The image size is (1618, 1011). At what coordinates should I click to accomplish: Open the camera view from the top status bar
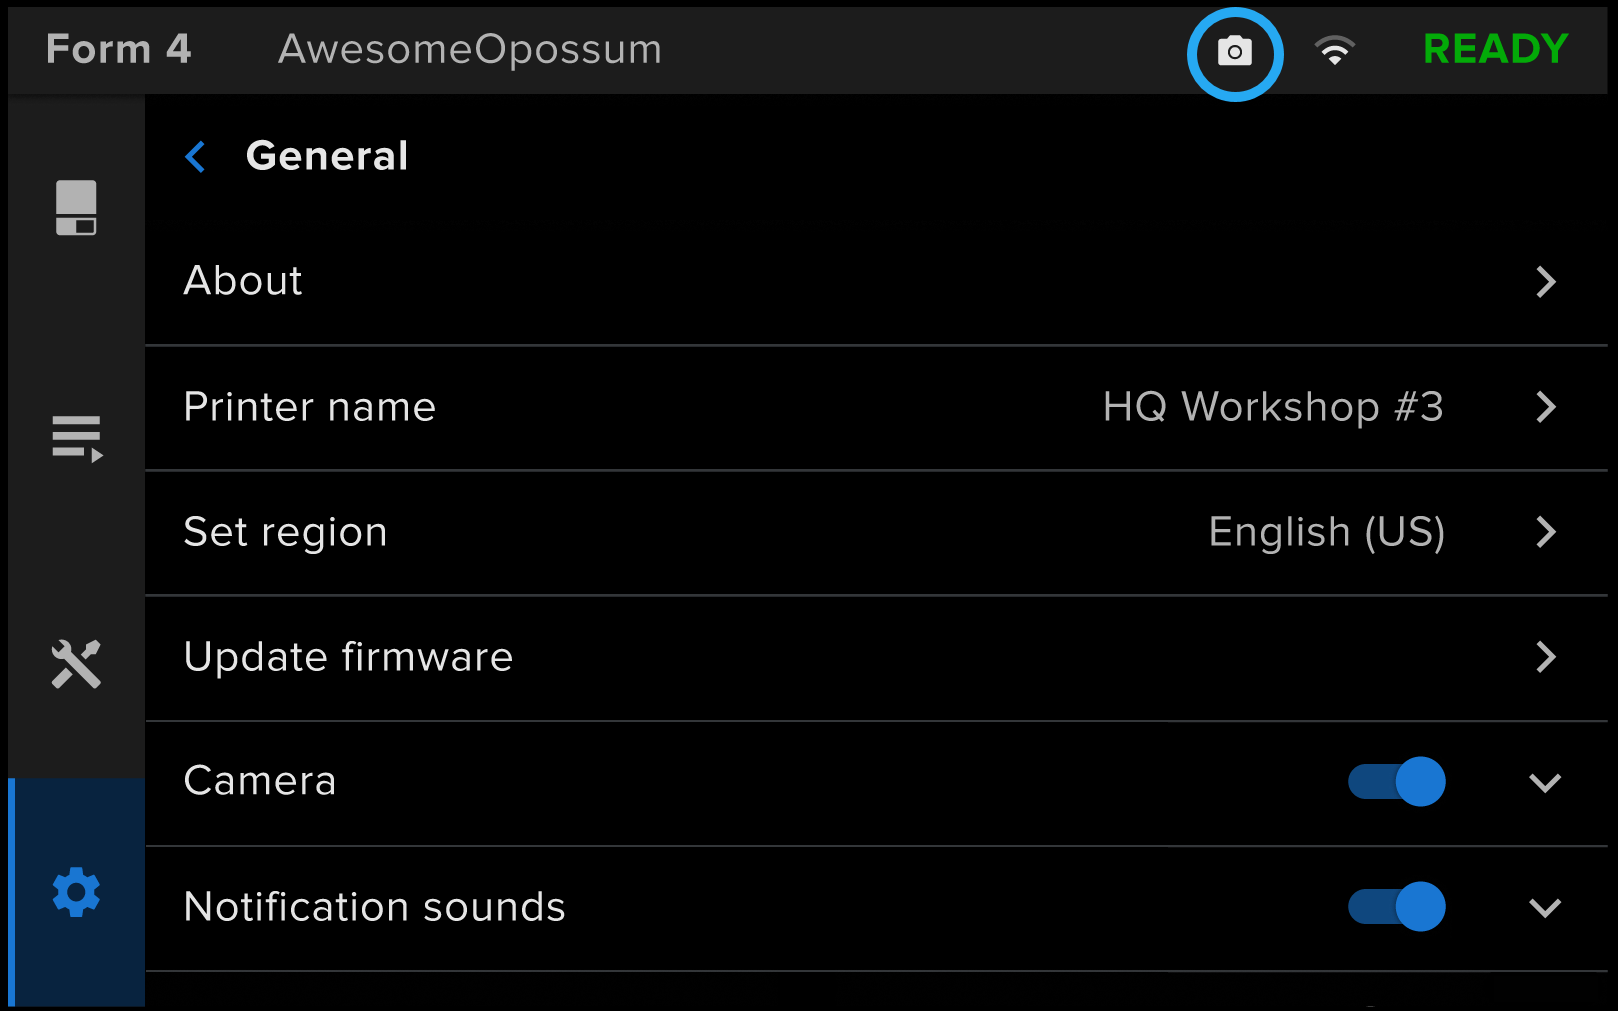pos(1236,53)
